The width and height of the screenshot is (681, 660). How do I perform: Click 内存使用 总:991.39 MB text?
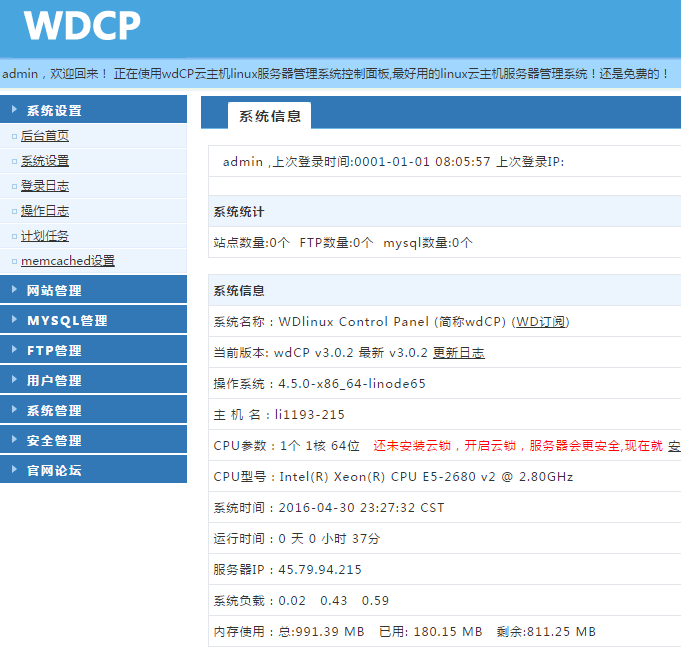pyautogui.click(x=289, y=632)
